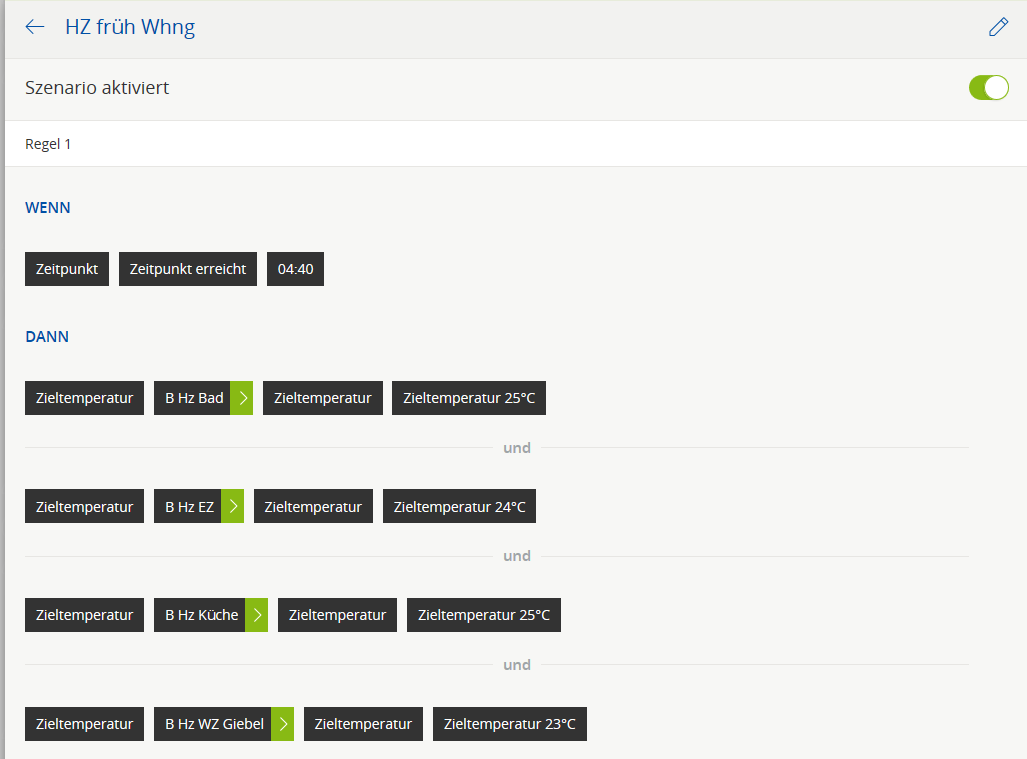Click the back arrow icon
The image size is (1027, 759).
click(35, 27)
